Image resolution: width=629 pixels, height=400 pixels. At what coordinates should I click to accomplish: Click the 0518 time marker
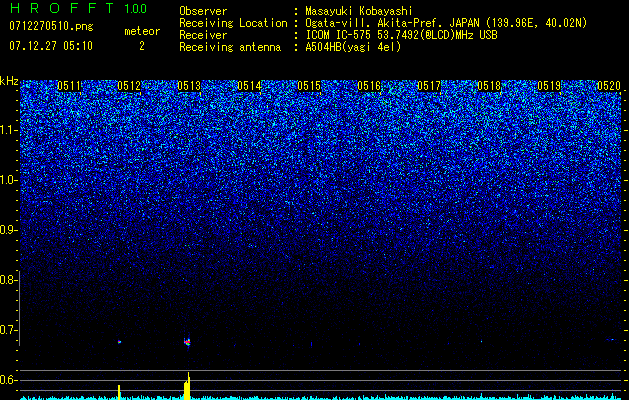click(x=489, y=86)
